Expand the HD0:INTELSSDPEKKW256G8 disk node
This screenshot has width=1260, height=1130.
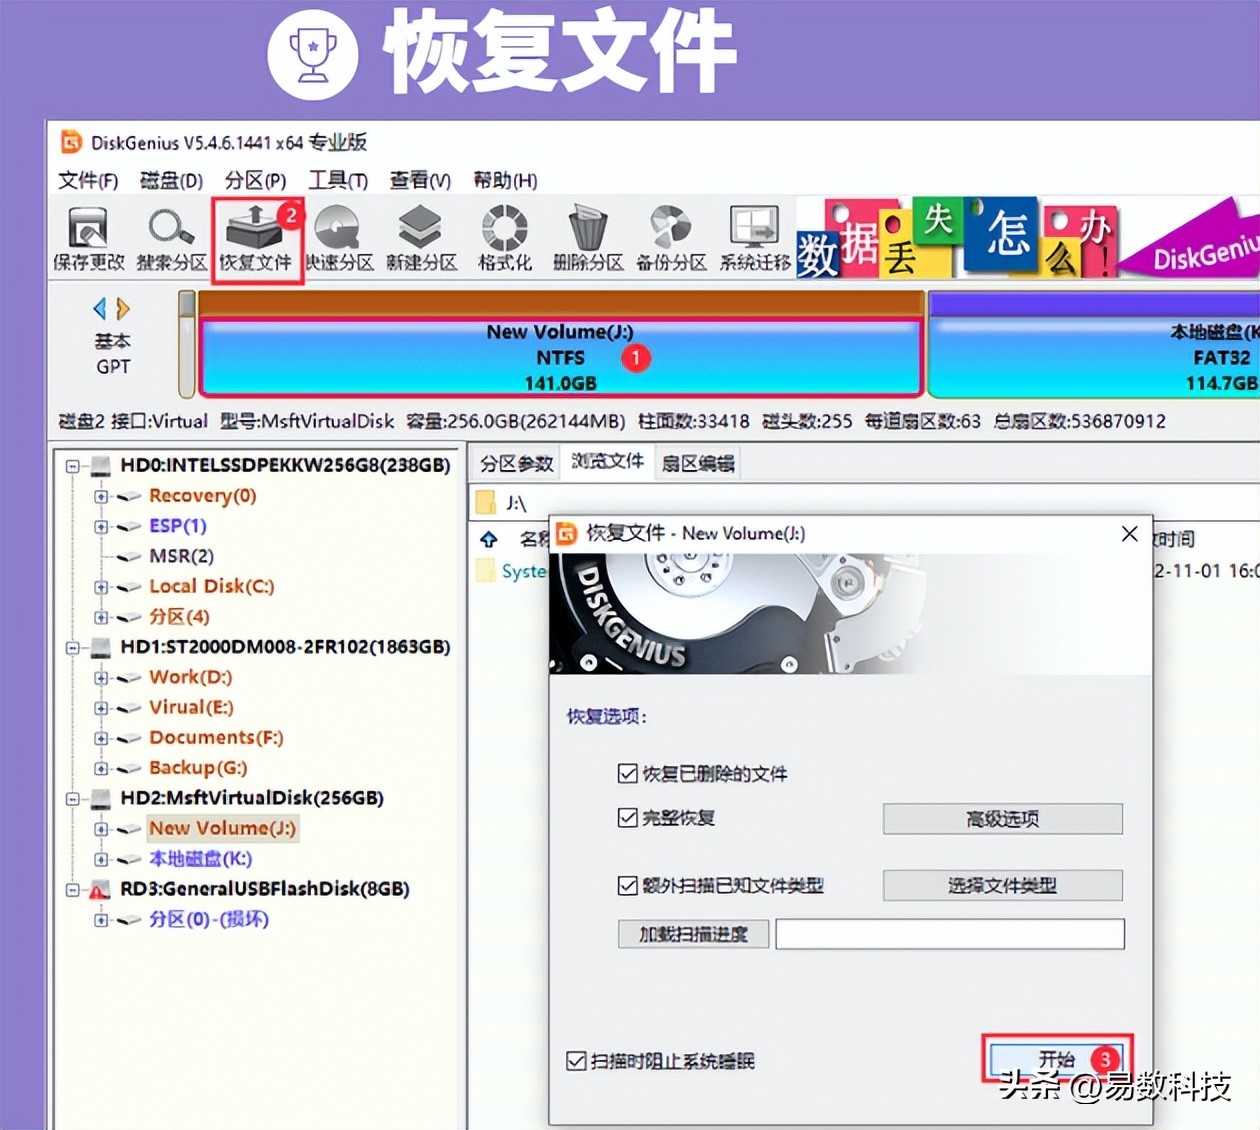[71, 465]
